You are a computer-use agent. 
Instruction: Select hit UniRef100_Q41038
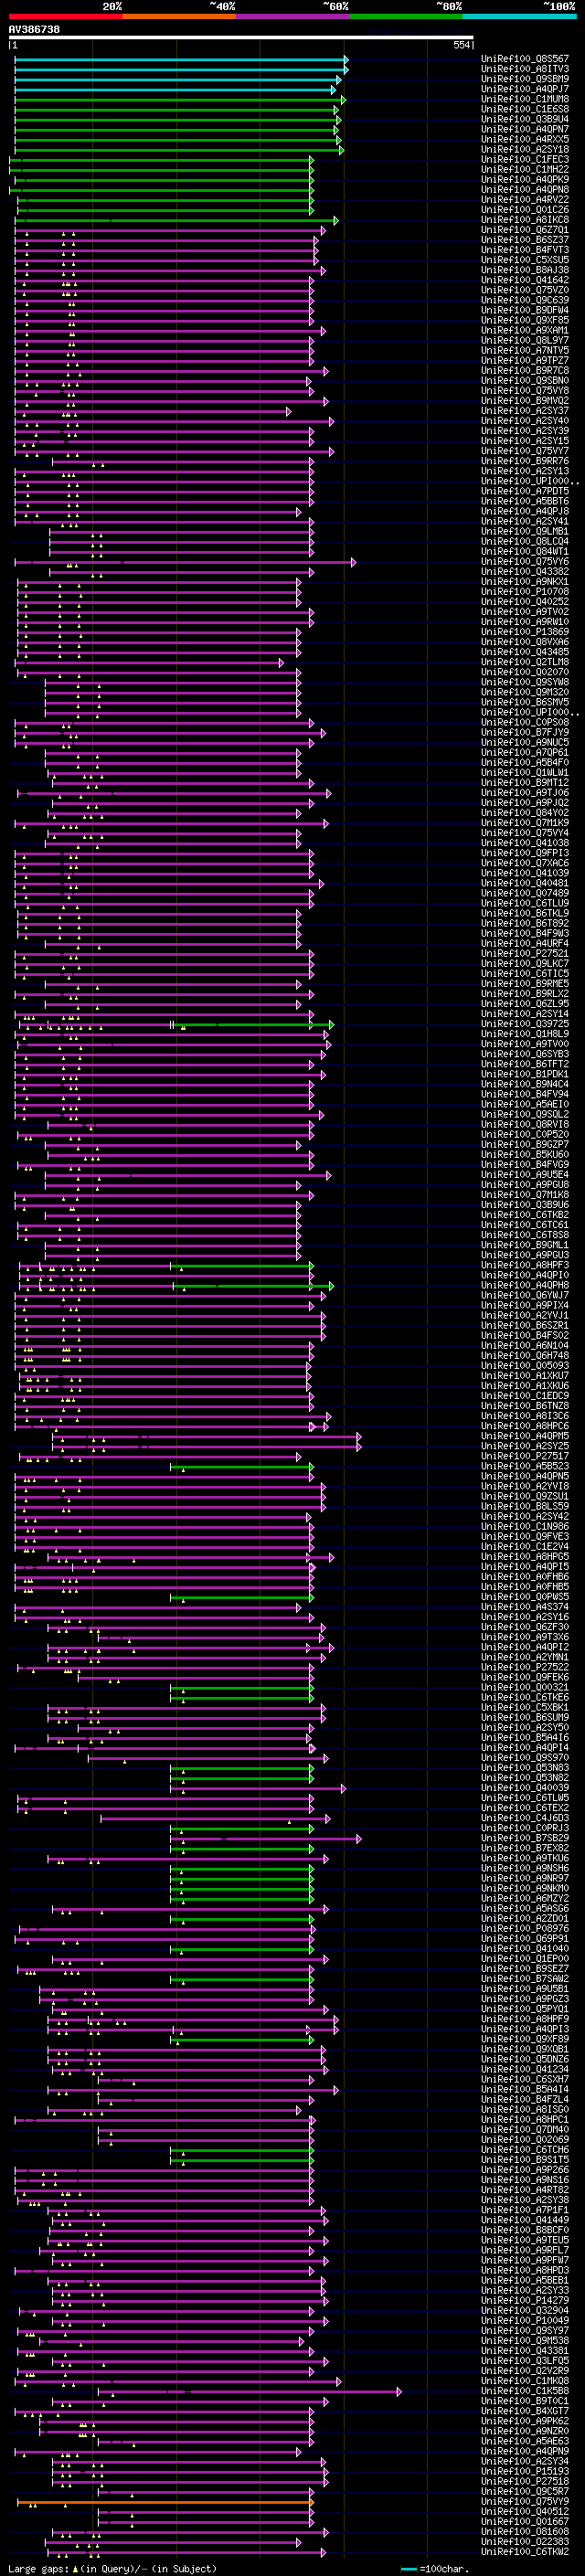pos(525,843)
